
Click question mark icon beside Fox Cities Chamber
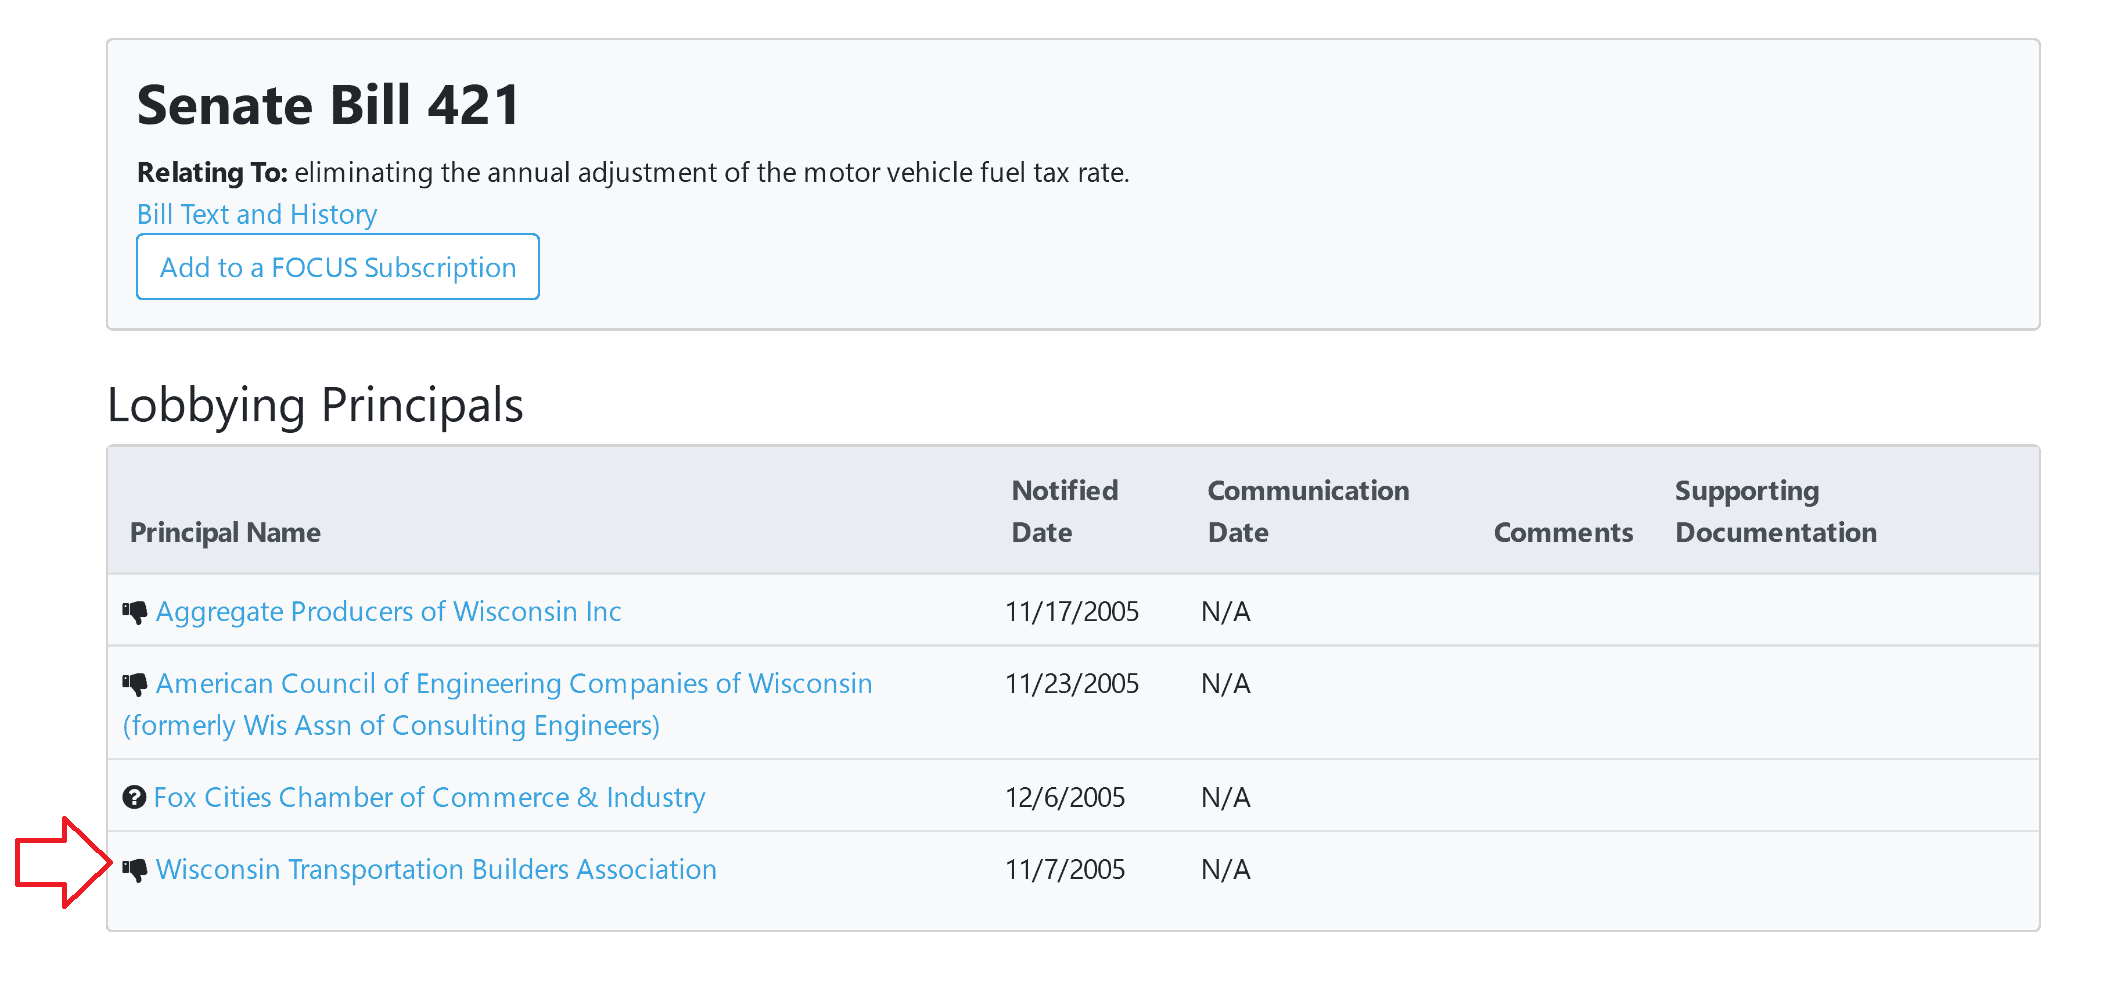point(134,797)
